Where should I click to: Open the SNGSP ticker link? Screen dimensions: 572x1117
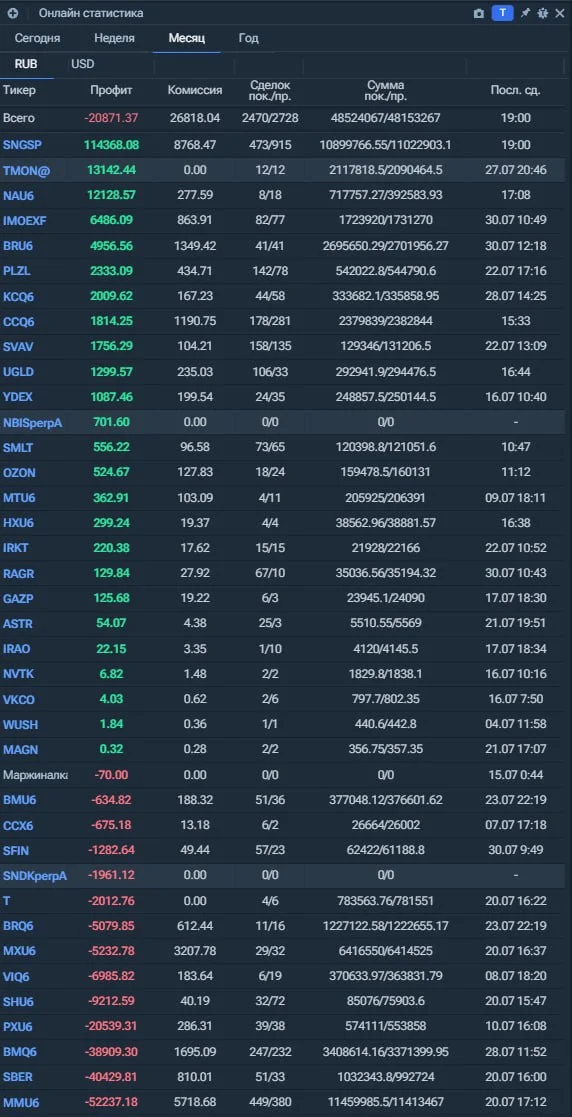pos(22,145)
